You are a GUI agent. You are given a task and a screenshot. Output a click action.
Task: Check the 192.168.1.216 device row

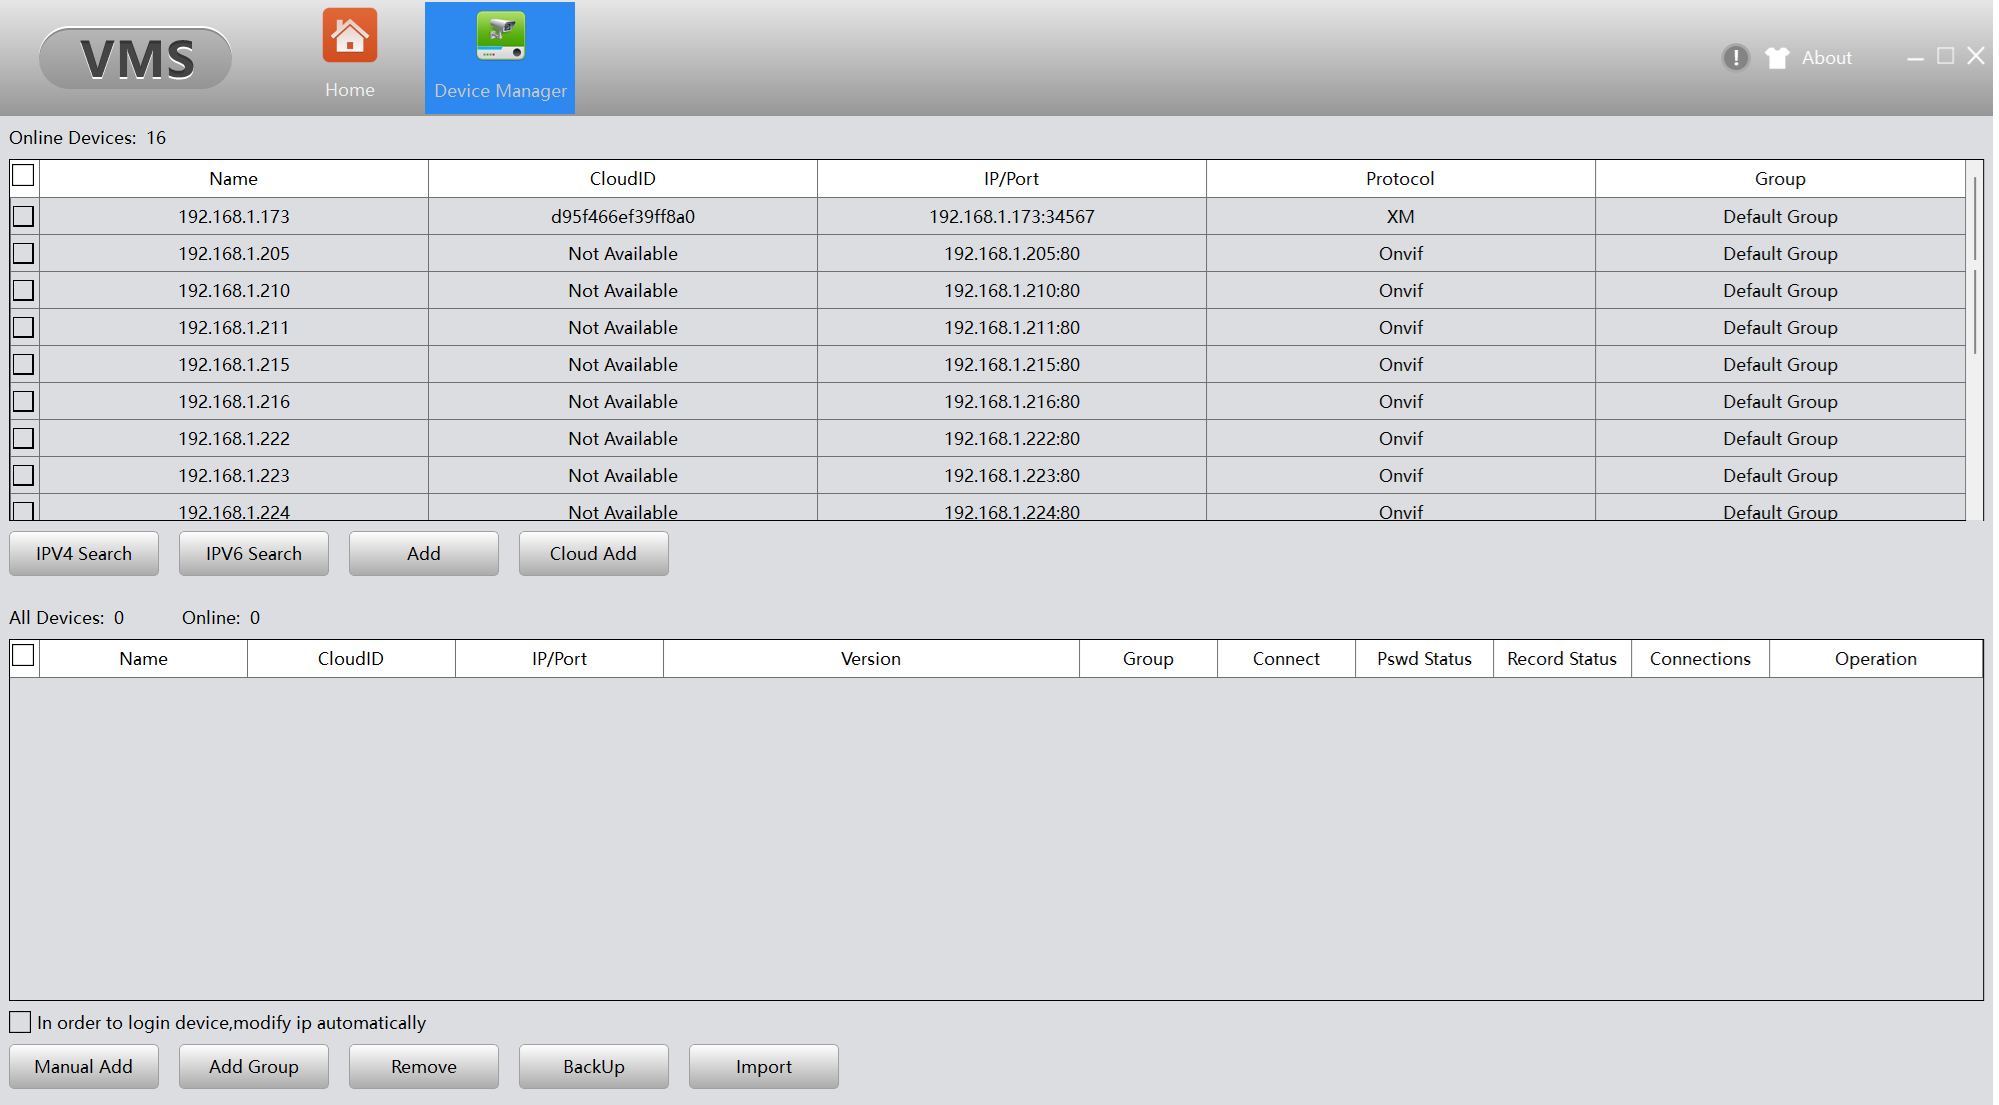pyautogui.click(x=23, y=401)
